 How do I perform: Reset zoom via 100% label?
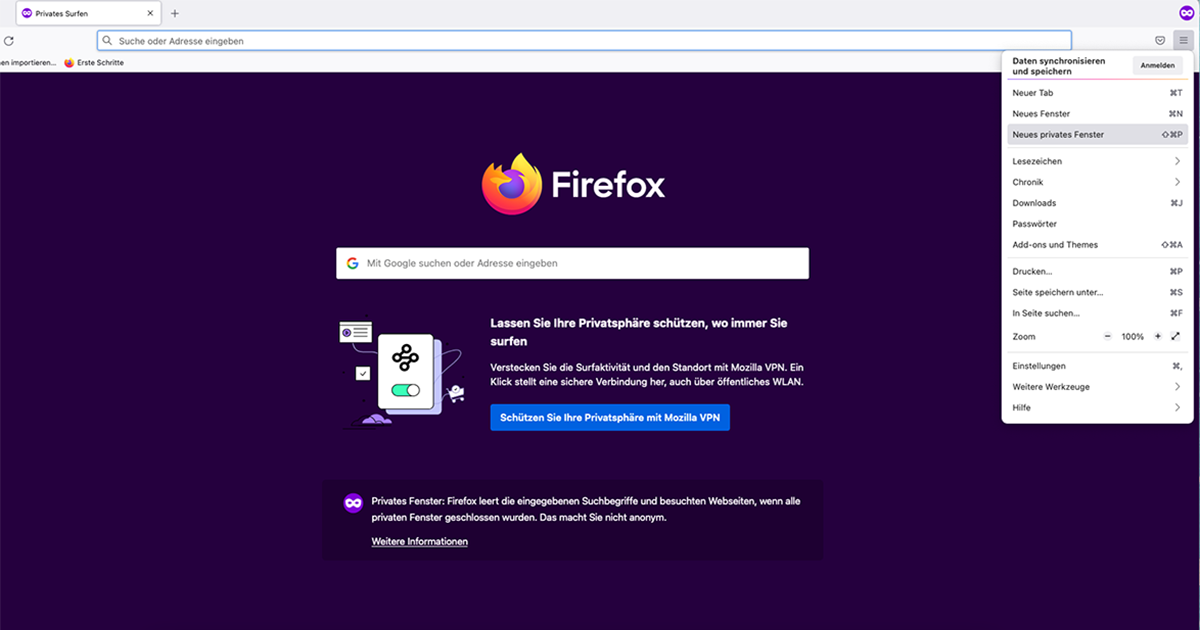(x=1133, y=337)
